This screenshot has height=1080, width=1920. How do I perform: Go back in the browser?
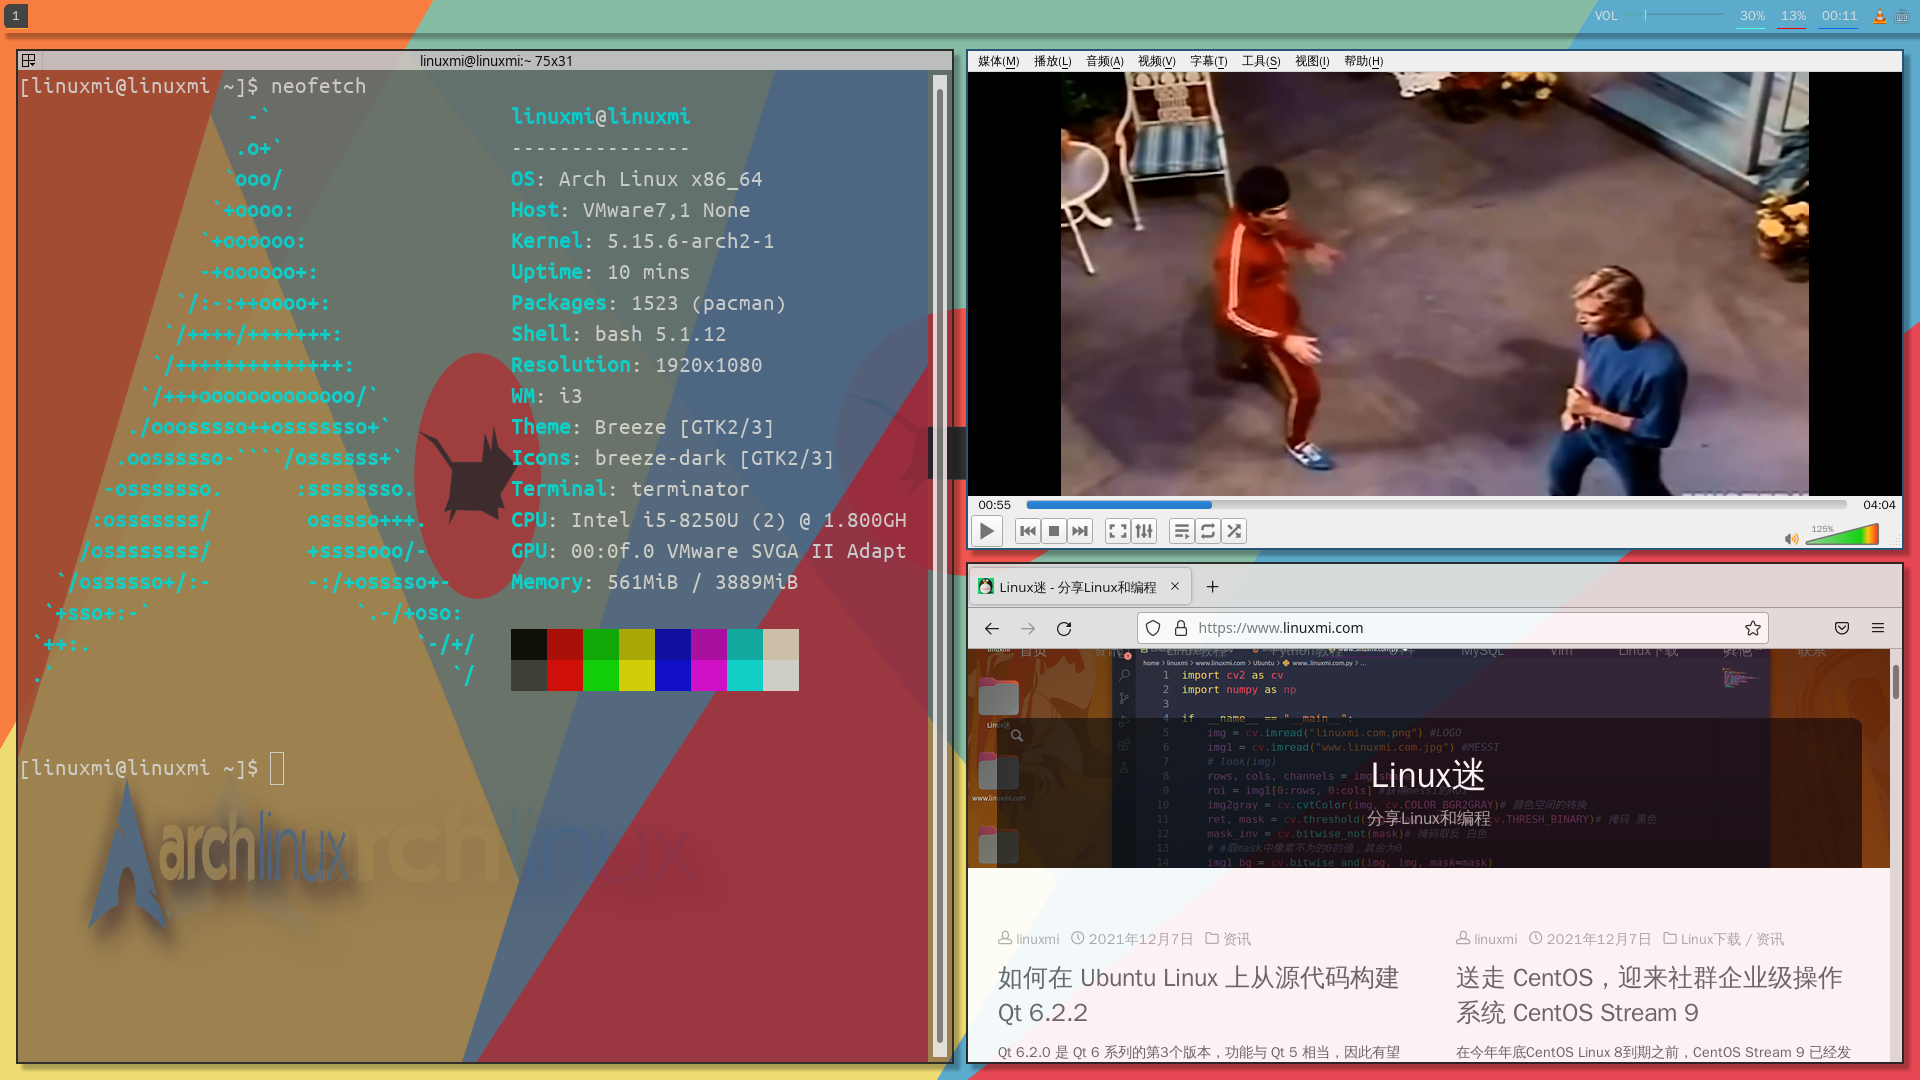(991, 628)
